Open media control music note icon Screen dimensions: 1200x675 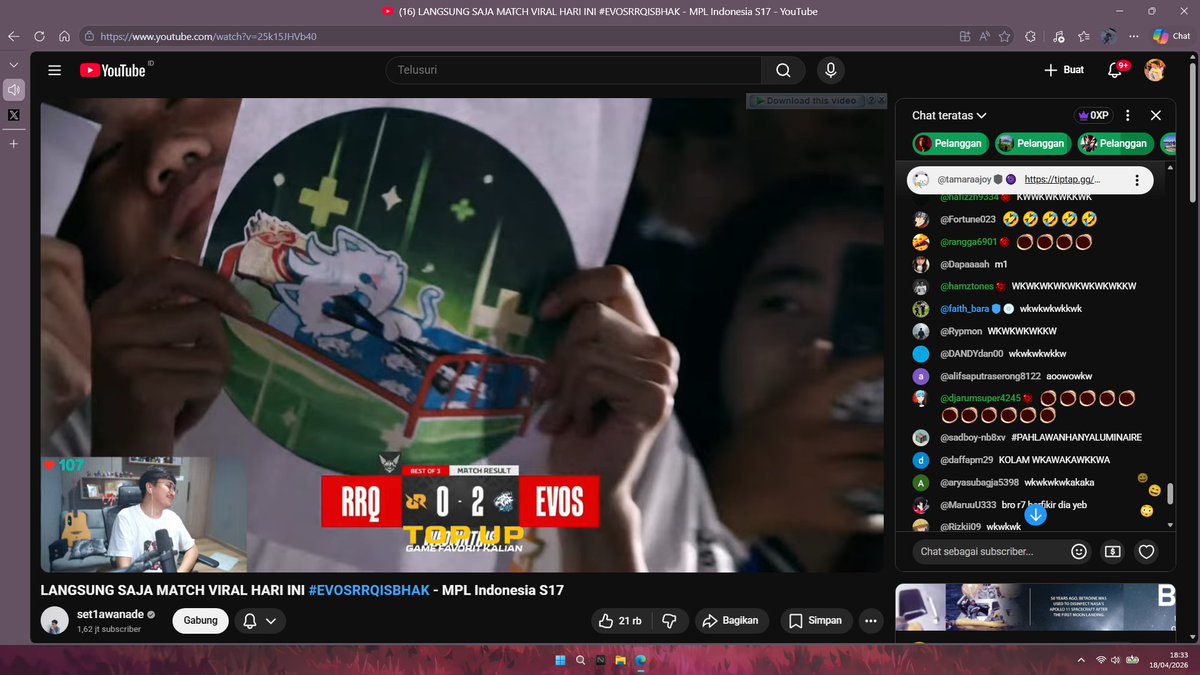pyautogui.click(x=1058, y=36)
